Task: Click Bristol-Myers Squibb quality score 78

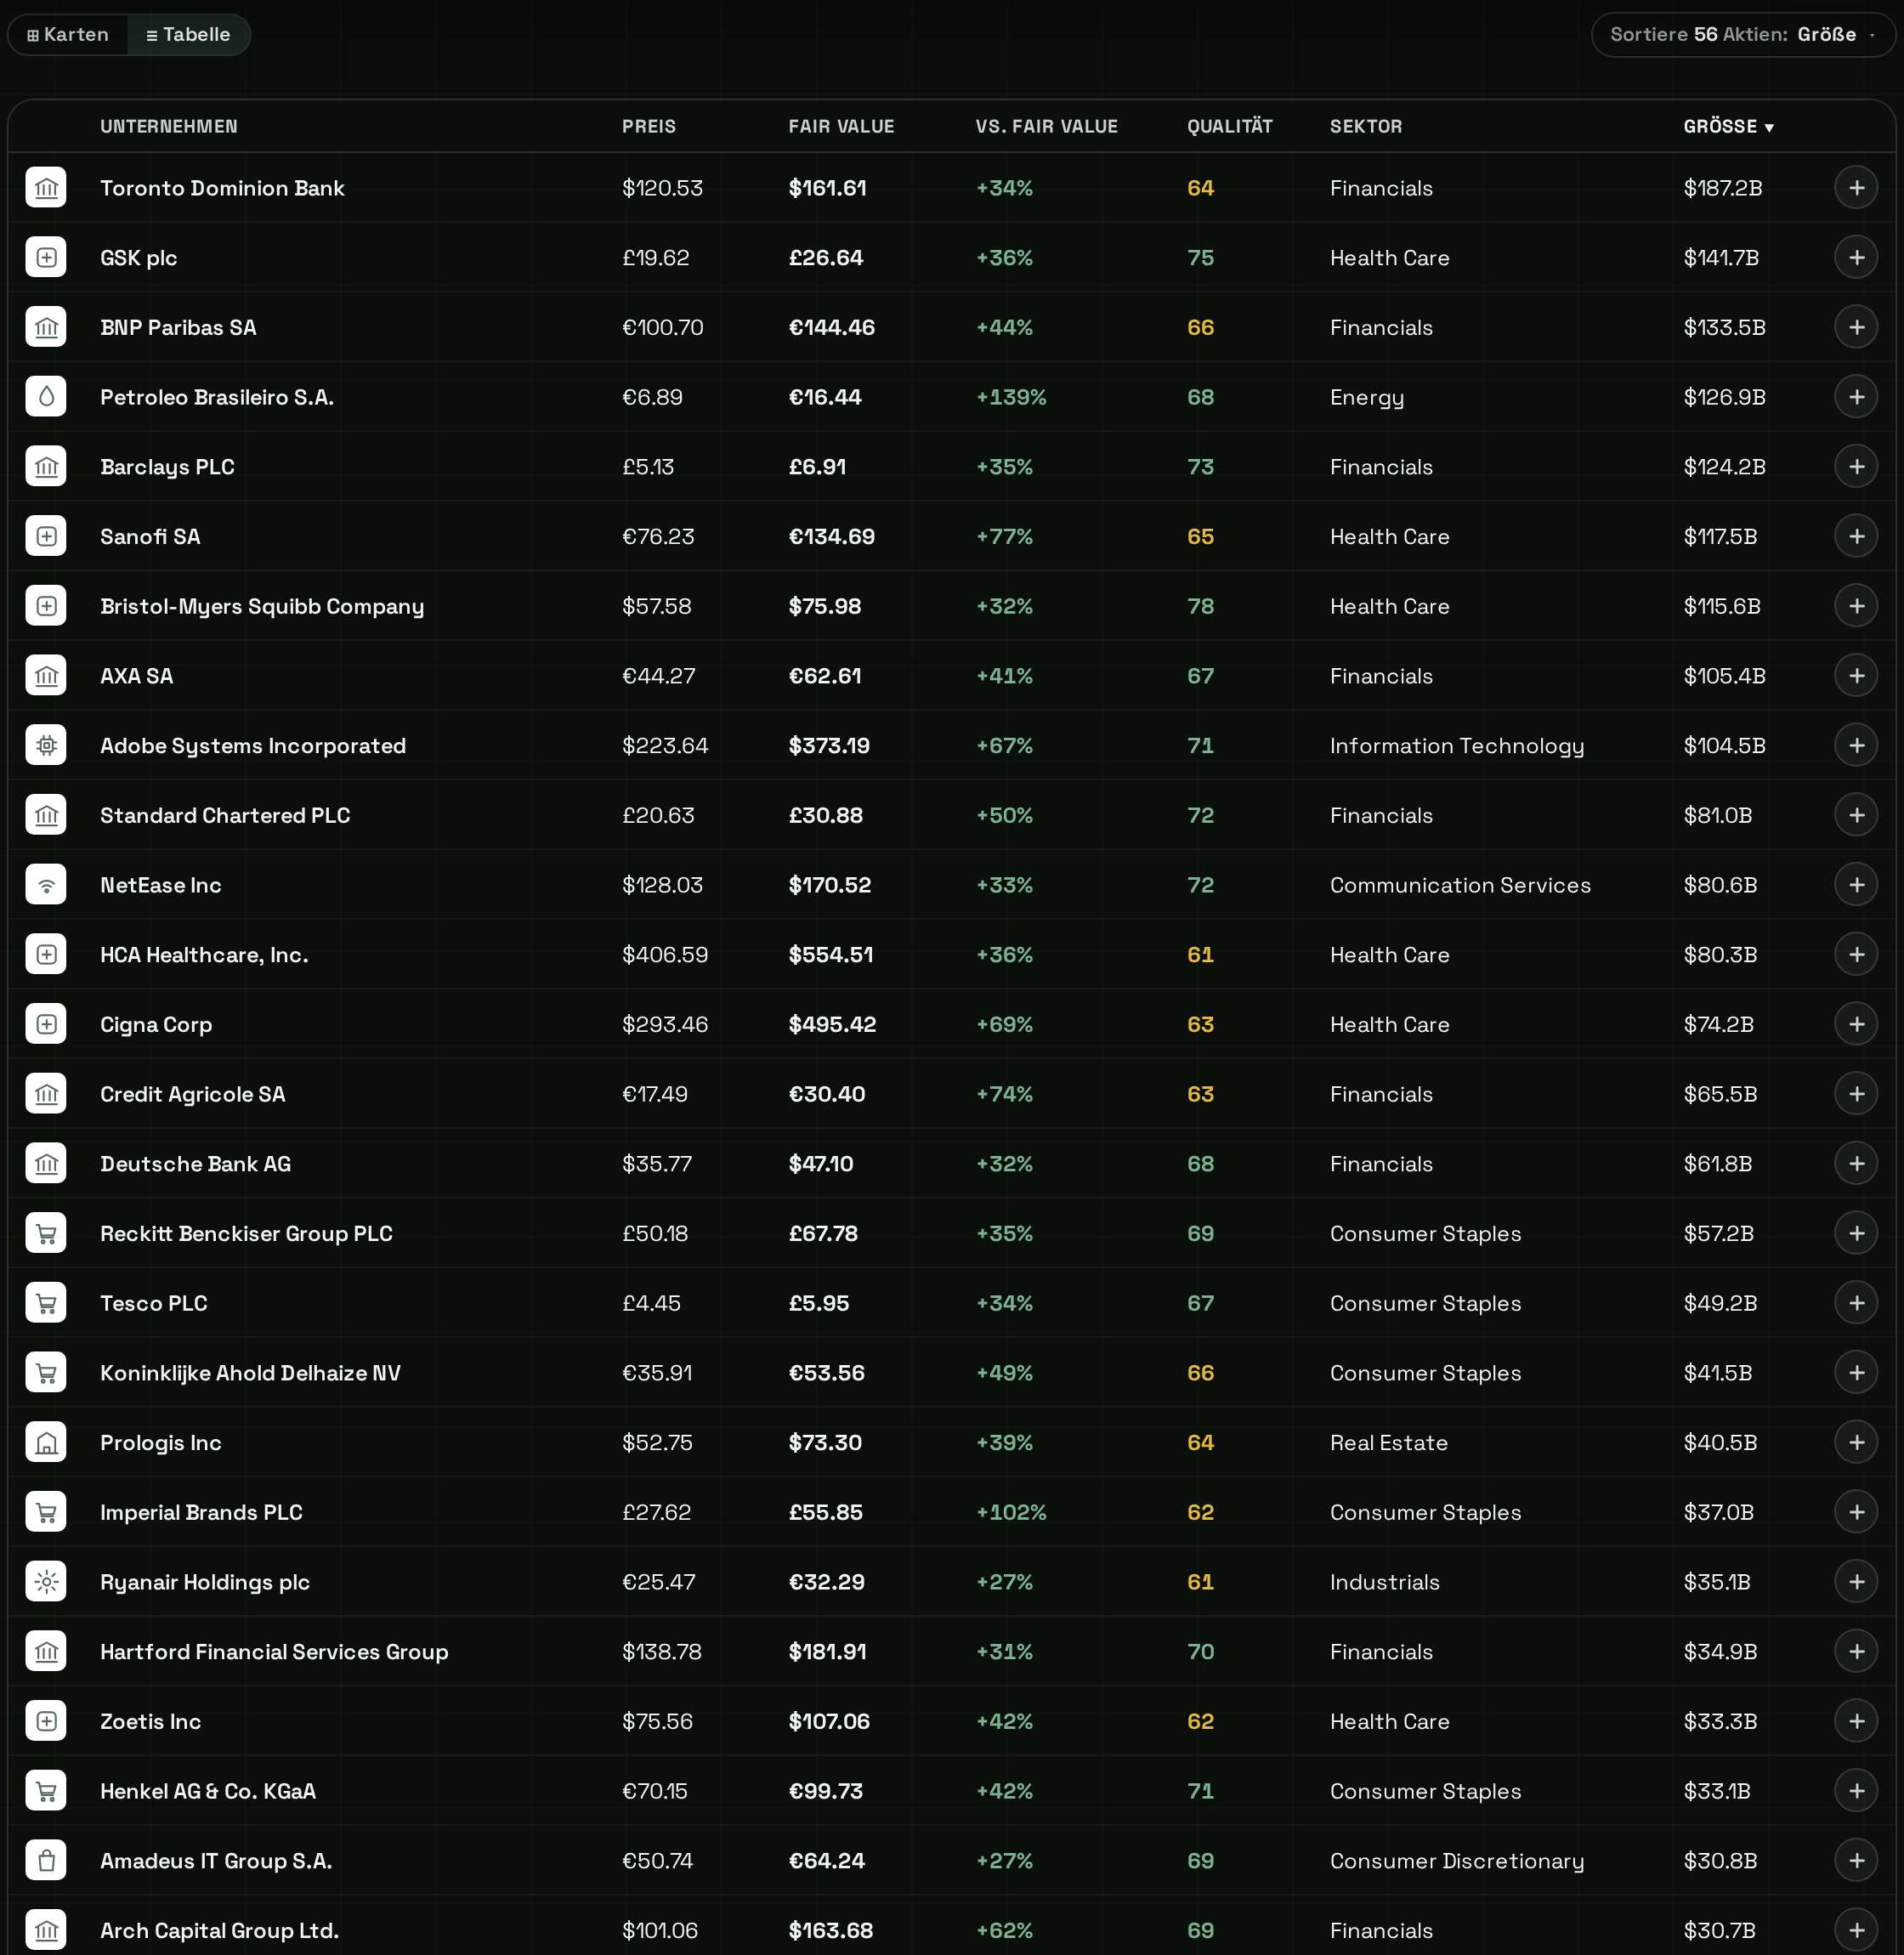Action: pos(1200,606)
